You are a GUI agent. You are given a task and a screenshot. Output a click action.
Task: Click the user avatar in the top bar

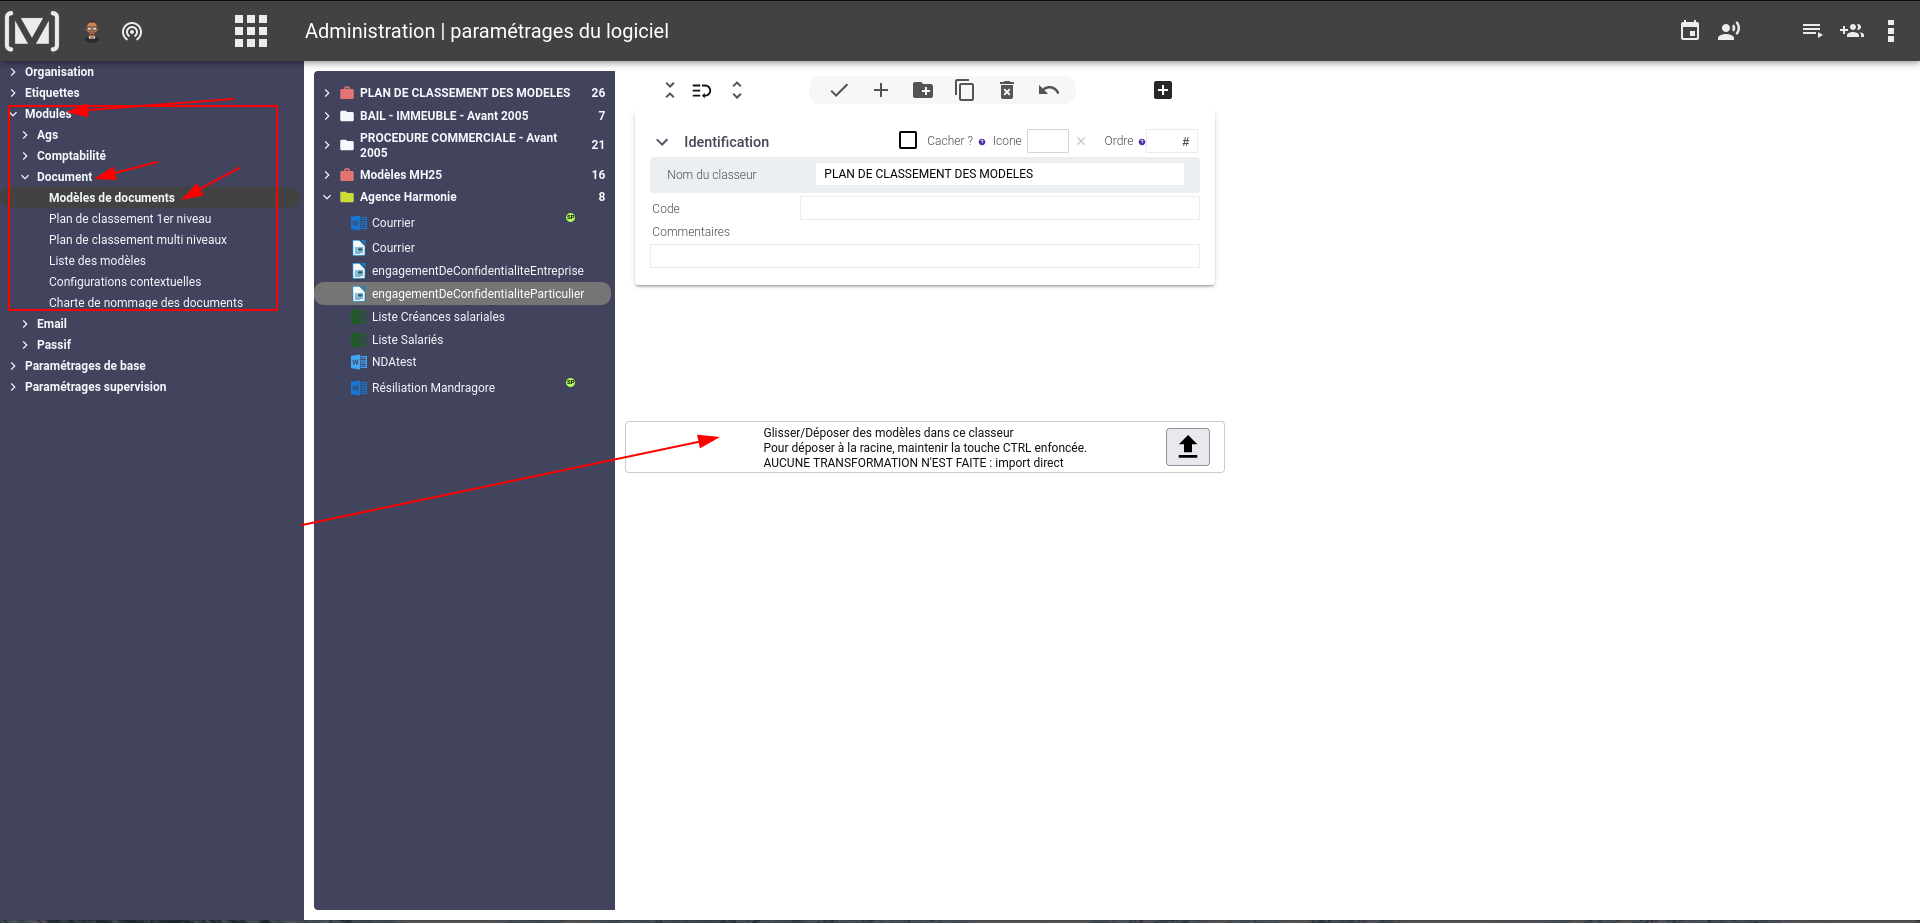point(92,31)
